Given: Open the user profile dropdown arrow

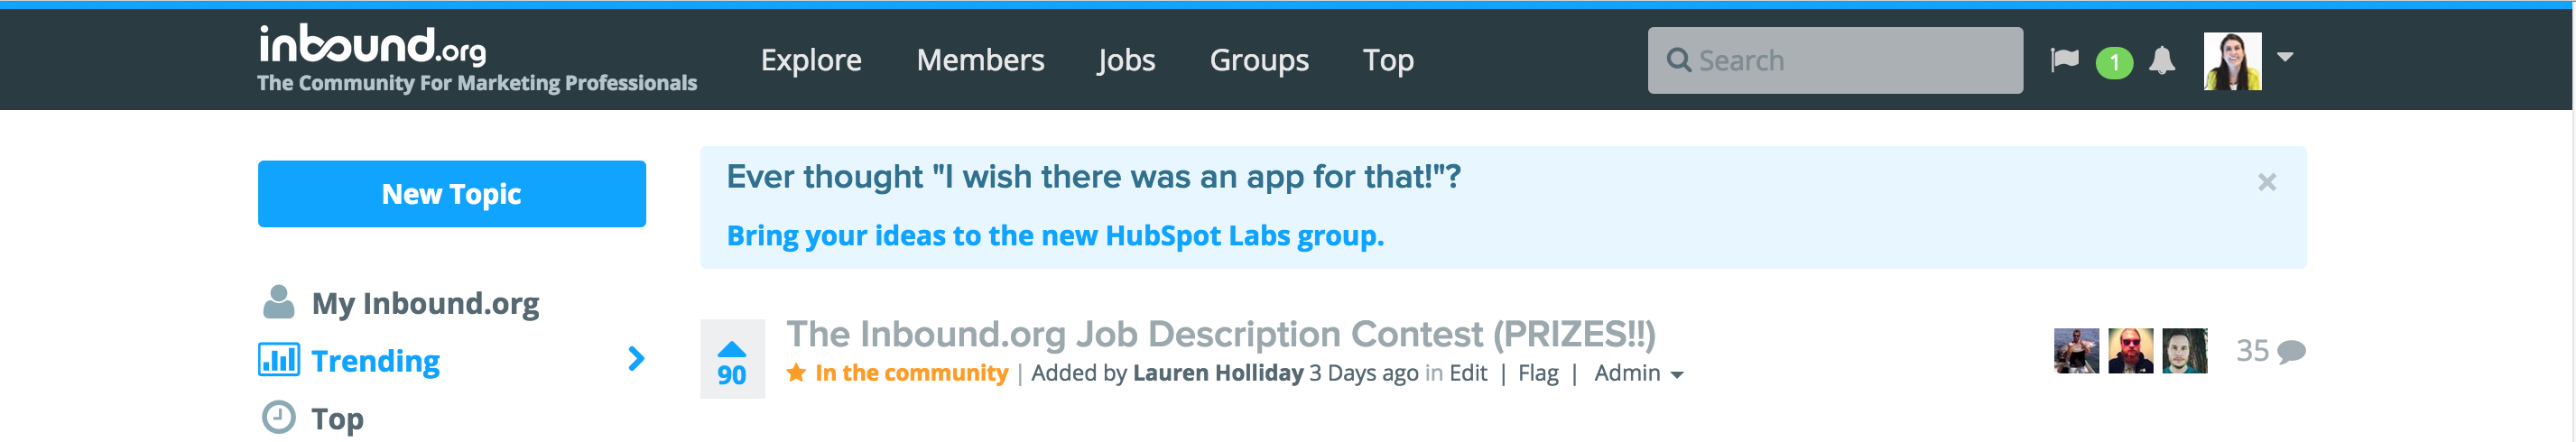Looking at the screenshot, I should click(2285, 57).
